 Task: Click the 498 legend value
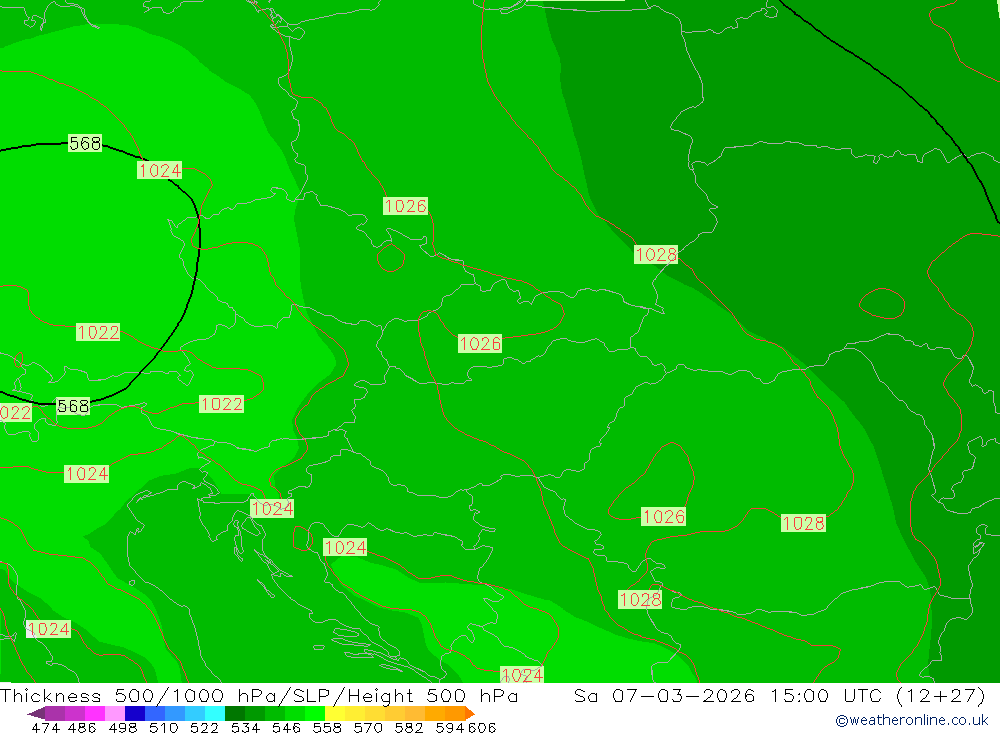point(123,727)
